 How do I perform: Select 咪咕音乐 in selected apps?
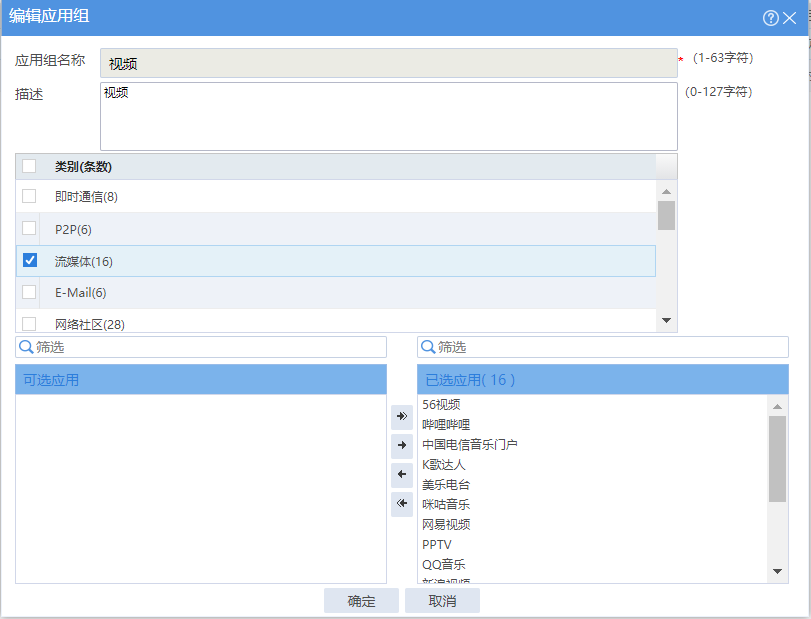[446, 505]
